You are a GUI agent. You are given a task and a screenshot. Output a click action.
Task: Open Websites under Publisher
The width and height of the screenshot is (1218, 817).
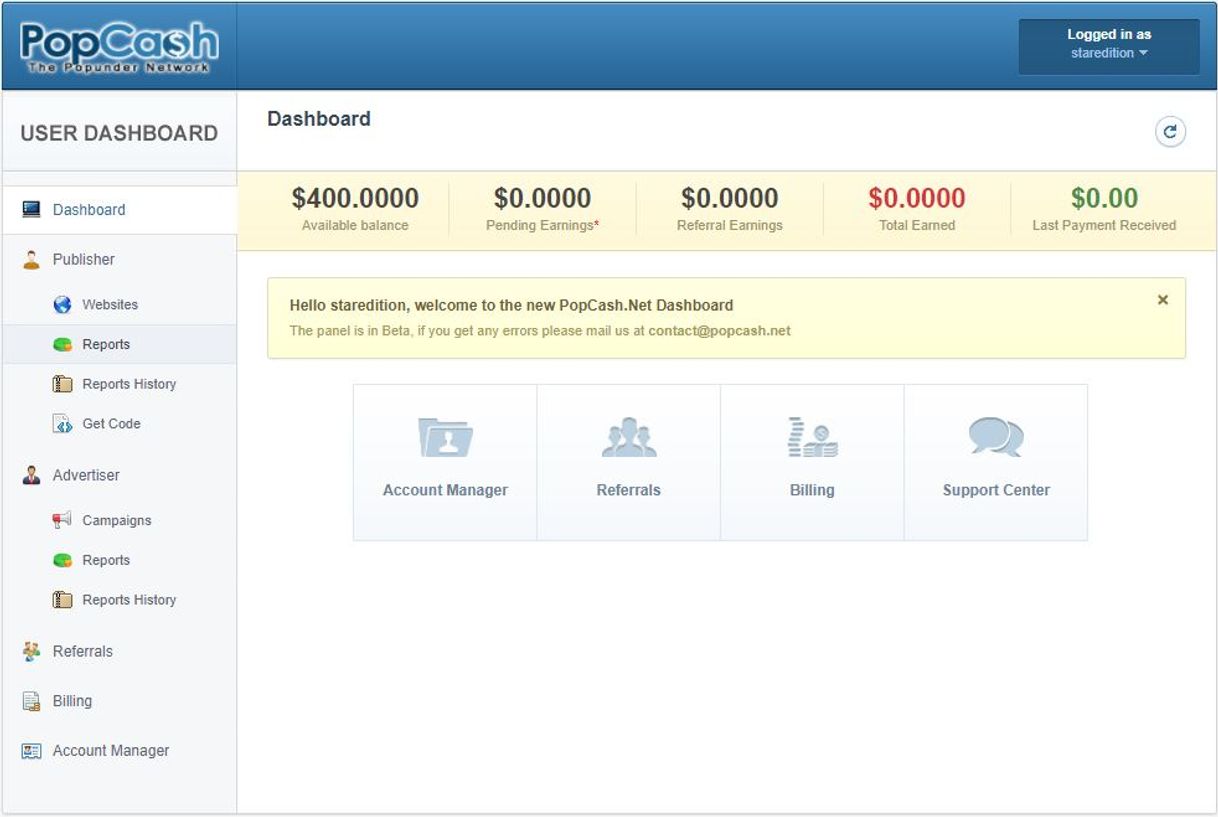[x=110, y=305]
